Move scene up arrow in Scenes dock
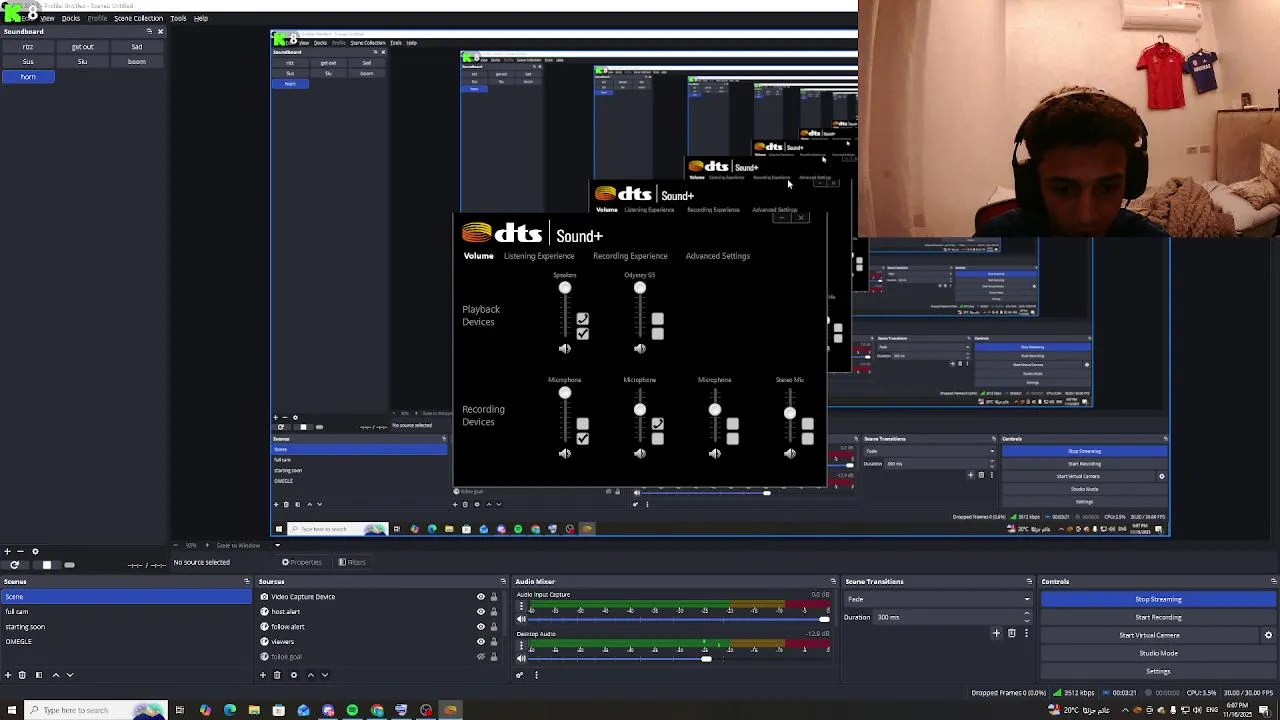 (x=55, y=675)
